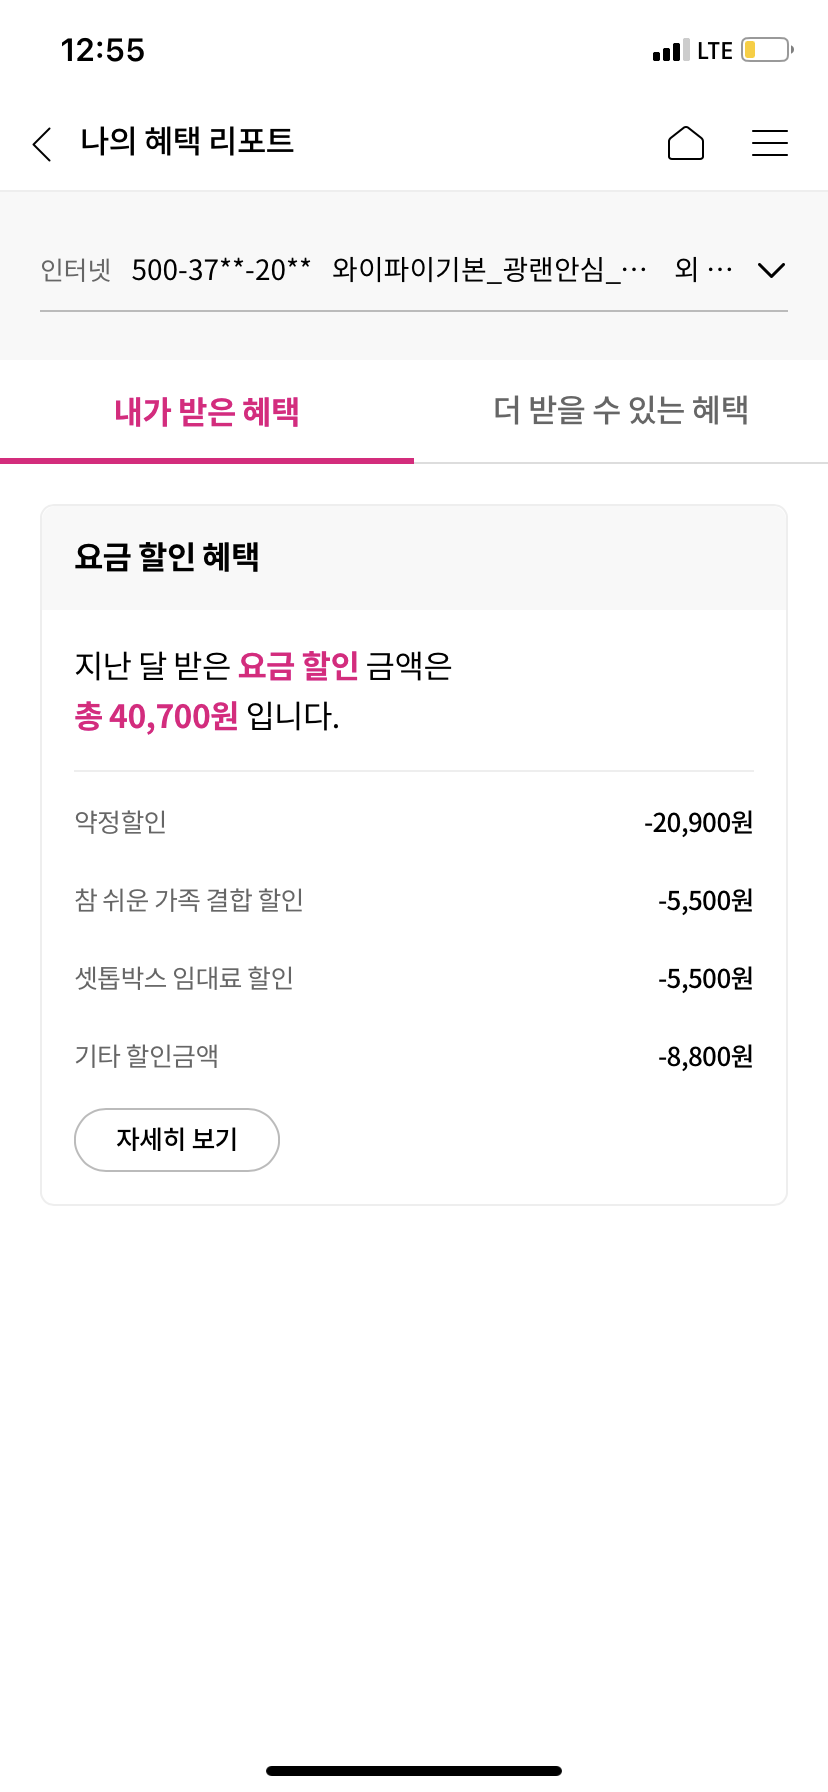Tap the 외 … additional services text

pyautogui.click(x=703, y=270)
